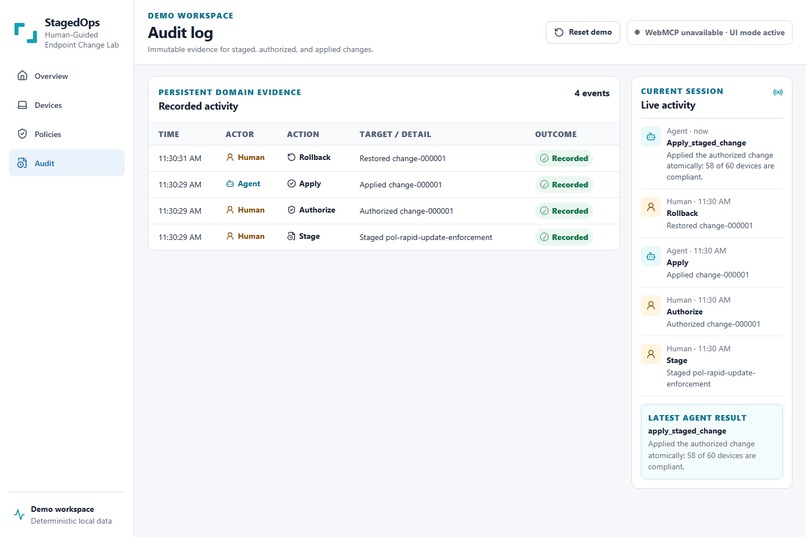The height and width of the screenshot is (537, 806).
Task: Click the Rollback icon in the first table row
Action: point(291,157)
